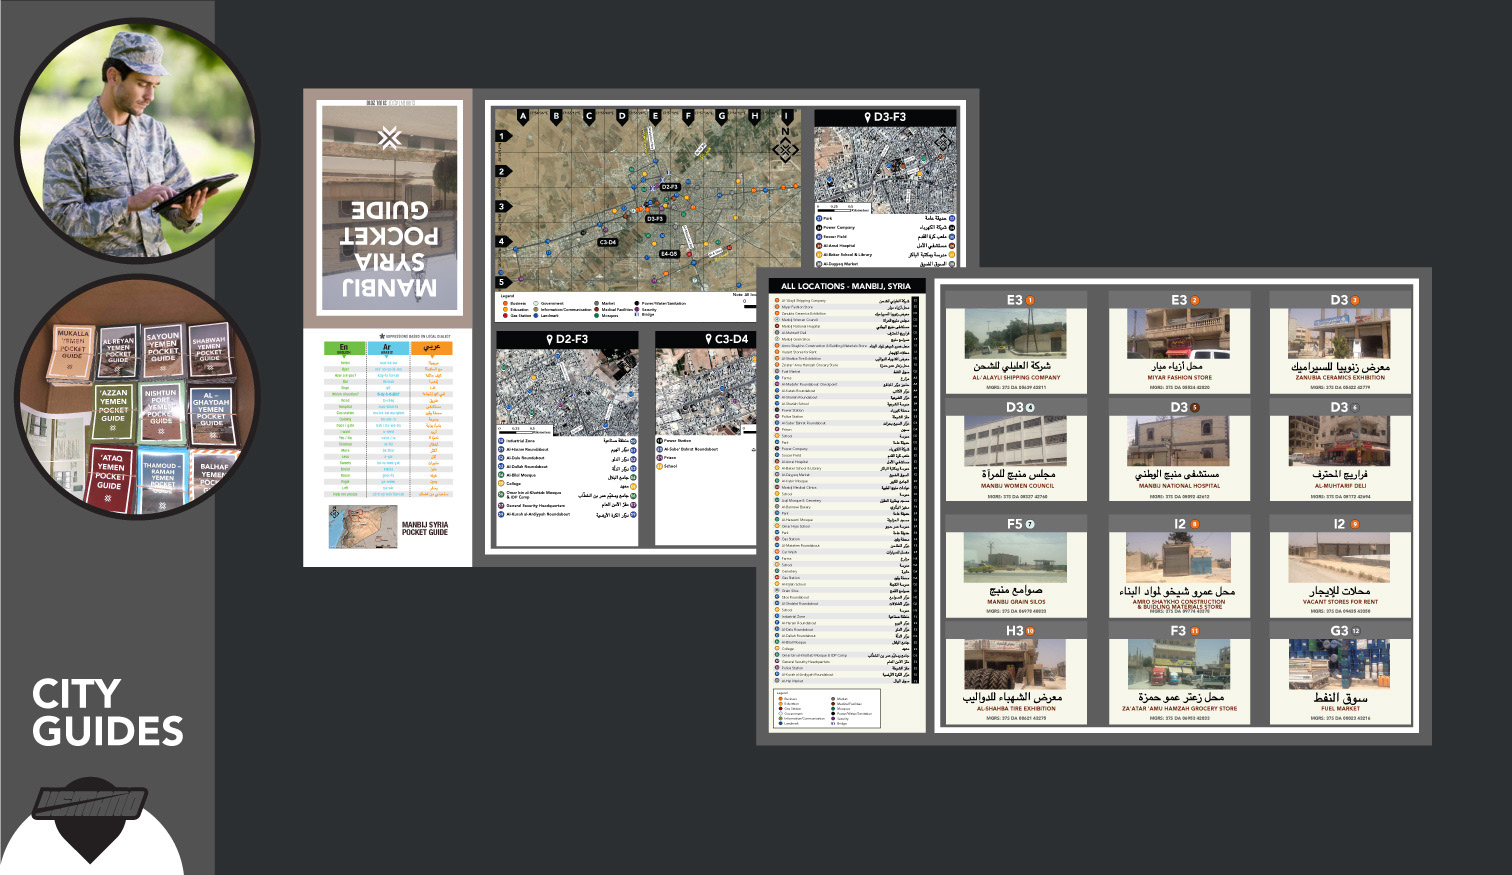Click column marker G on the overview map
The width and height of the screenshot is (1512, 875).
pyautogui.click(x=721, y=116)
